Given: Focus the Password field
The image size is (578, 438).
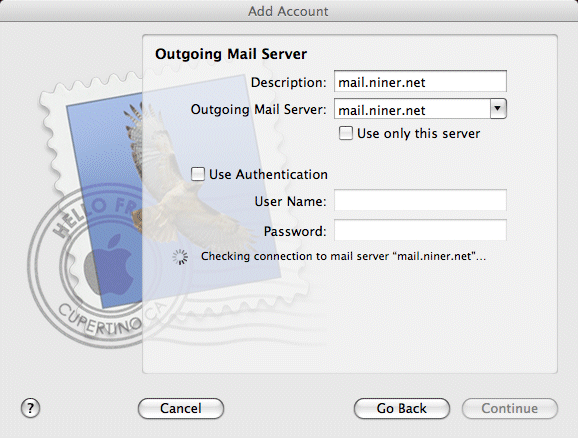Looking at the screenshot, I should [420, 230].
